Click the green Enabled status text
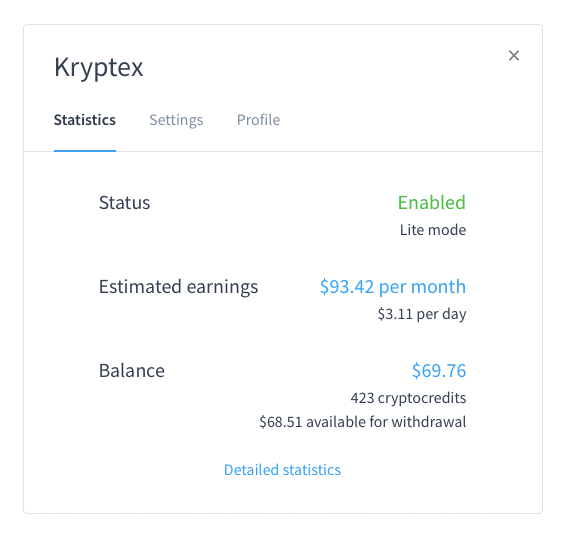570x540 pixels. click(431, 203)
